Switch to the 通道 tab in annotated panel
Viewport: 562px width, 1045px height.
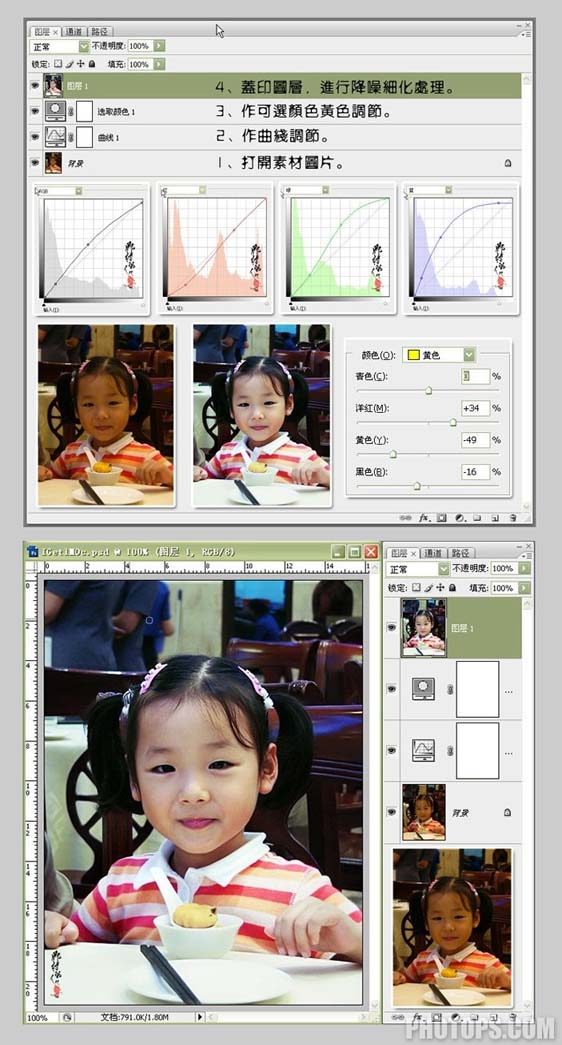coord(74,31)
